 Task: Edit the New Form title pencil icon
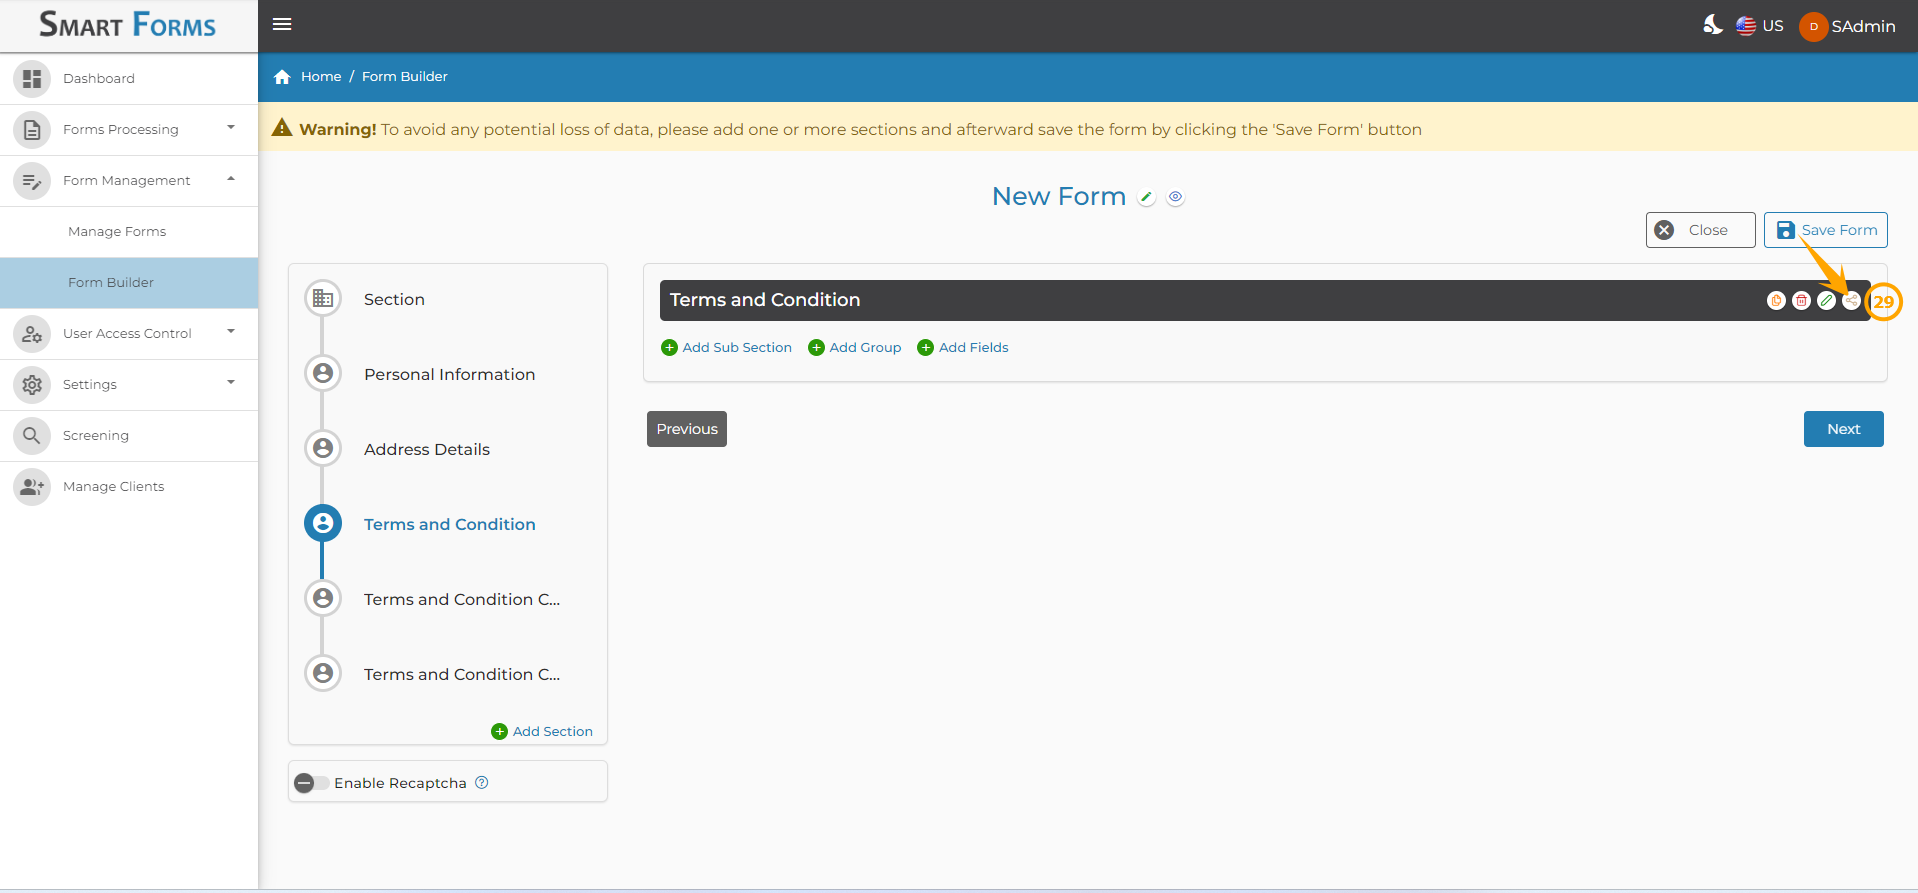1147,198
